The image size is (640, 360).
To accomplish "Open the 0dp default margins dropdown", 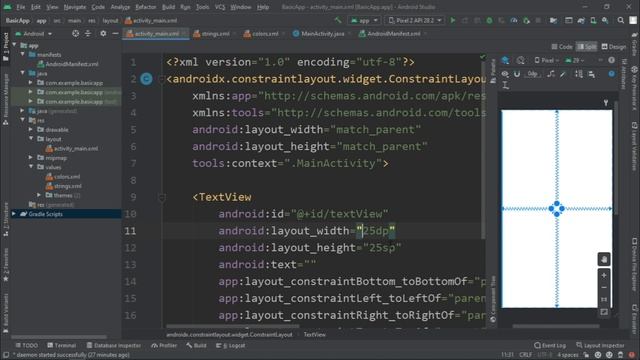I will (x=533, y=74).
